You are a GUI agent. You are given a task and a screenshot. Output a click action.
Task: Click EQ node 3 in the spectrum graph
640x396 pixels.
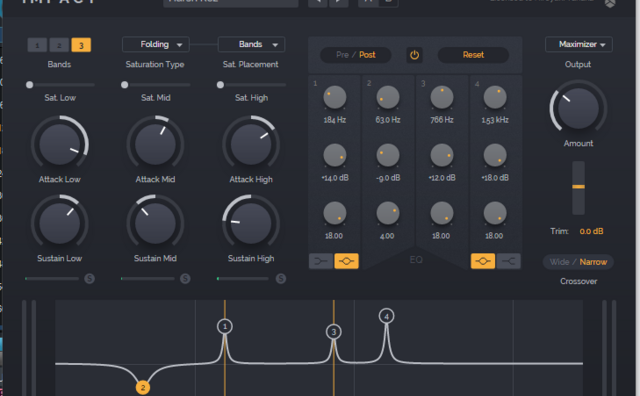[x=334, y=332]
